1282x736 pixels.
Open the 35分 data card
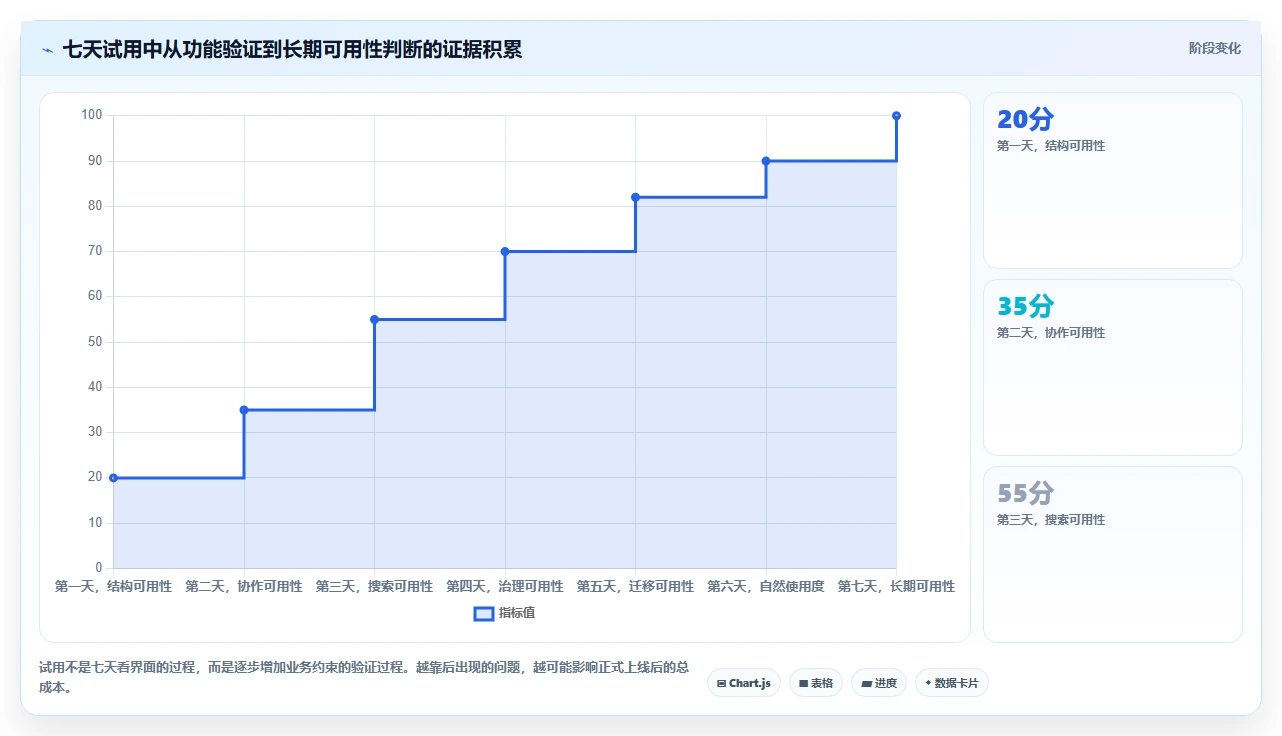click(1112, 367)
